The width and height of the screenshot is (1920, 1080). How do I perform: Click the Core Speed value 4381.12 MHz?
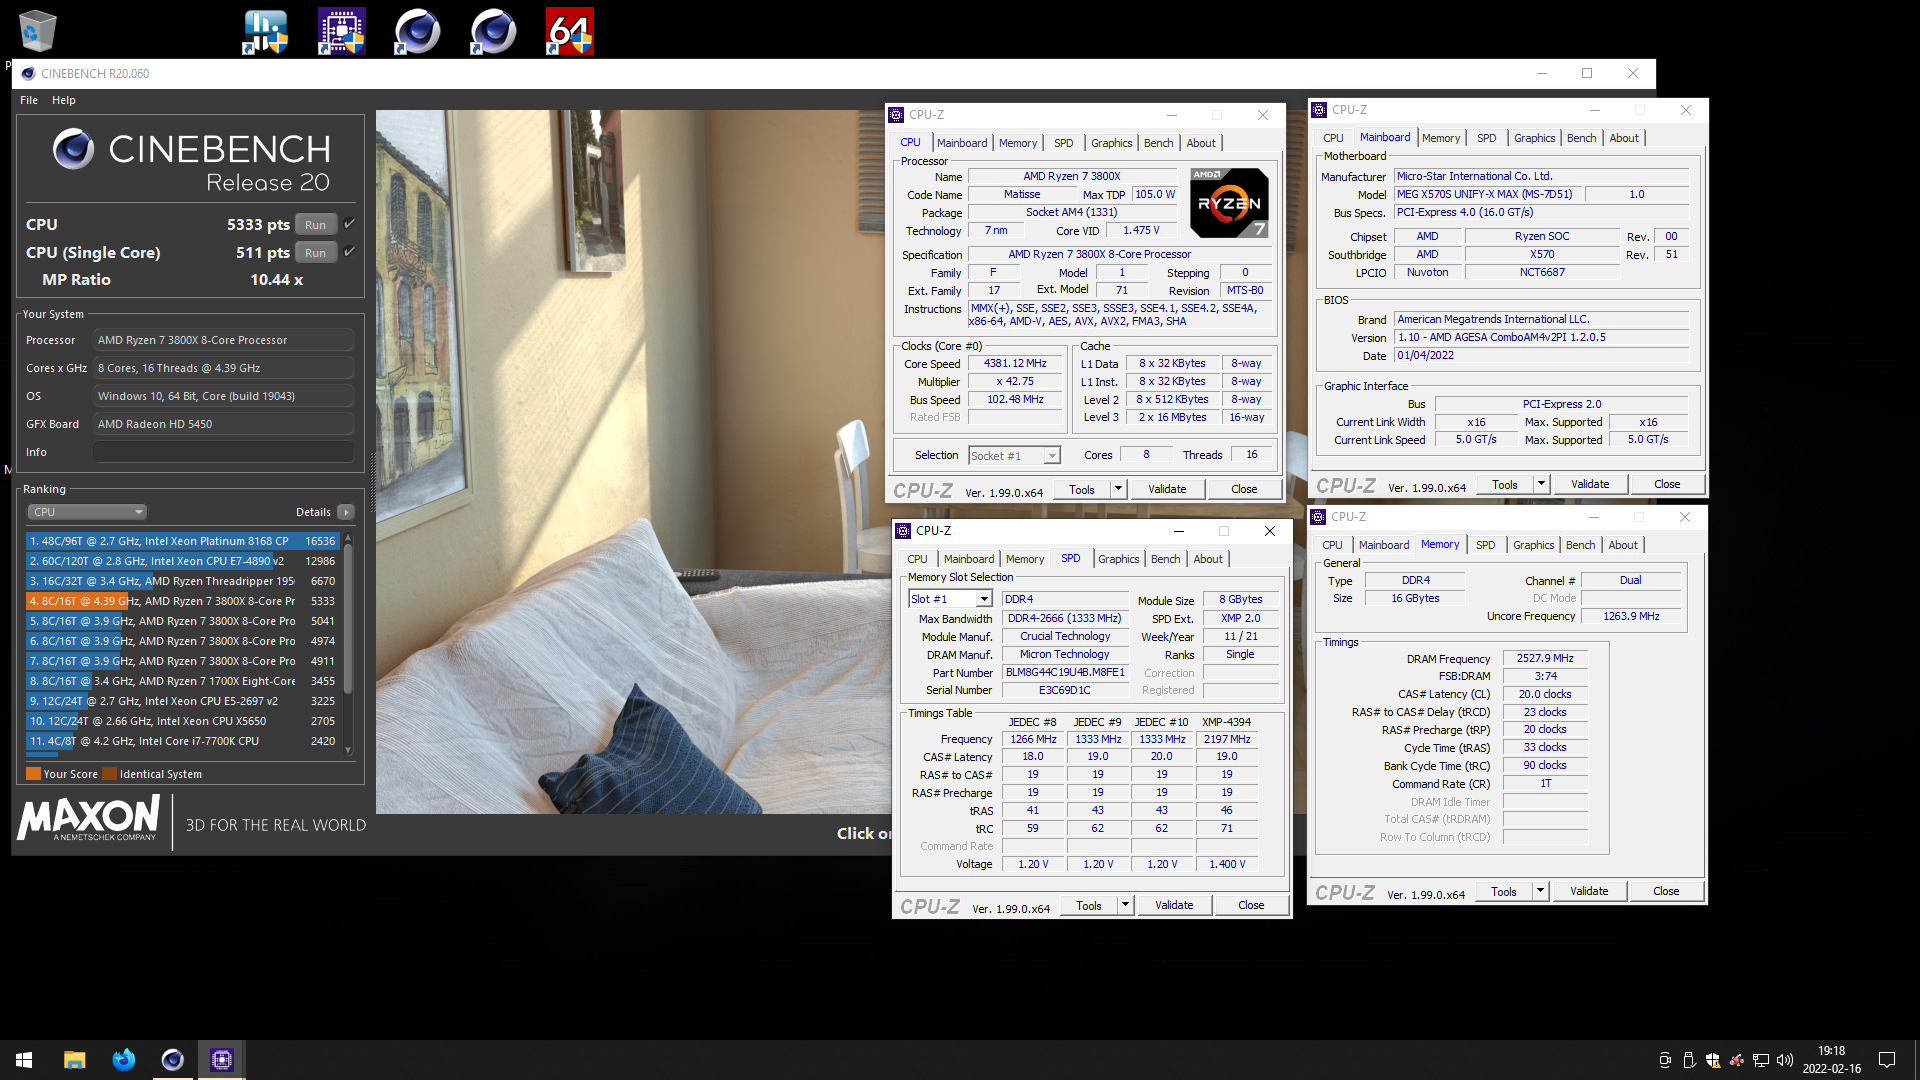tap(1014, 363)
